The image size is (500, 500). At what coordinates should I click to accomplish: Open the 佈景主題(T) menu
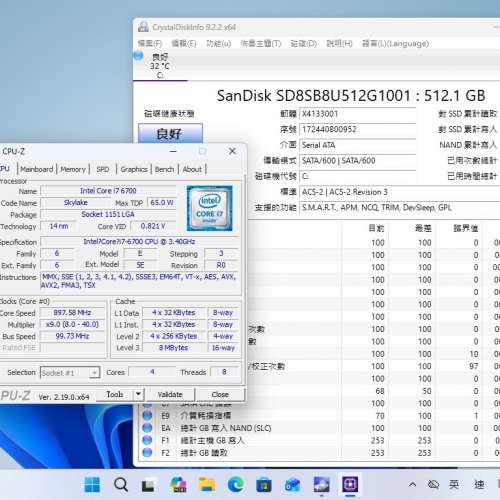[x=261, y=44]
